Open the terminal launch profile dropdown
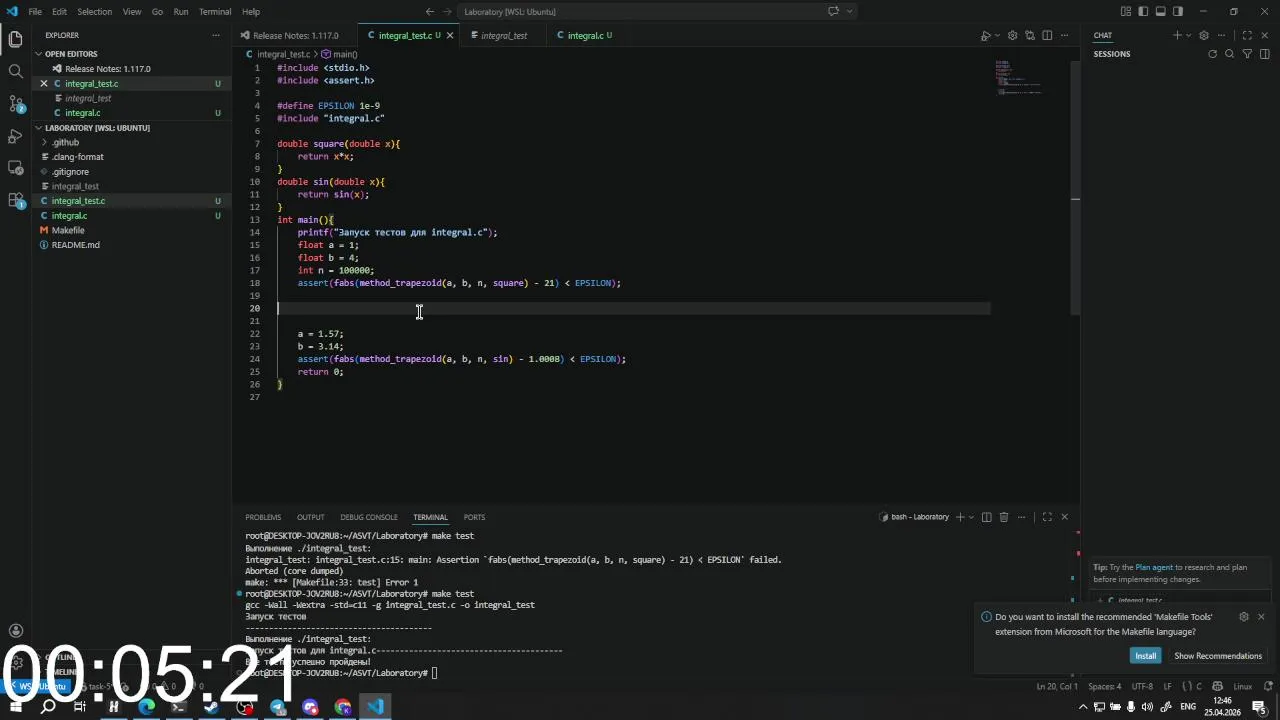Viewport: 1280px width, 720px height. pos(972,517)
